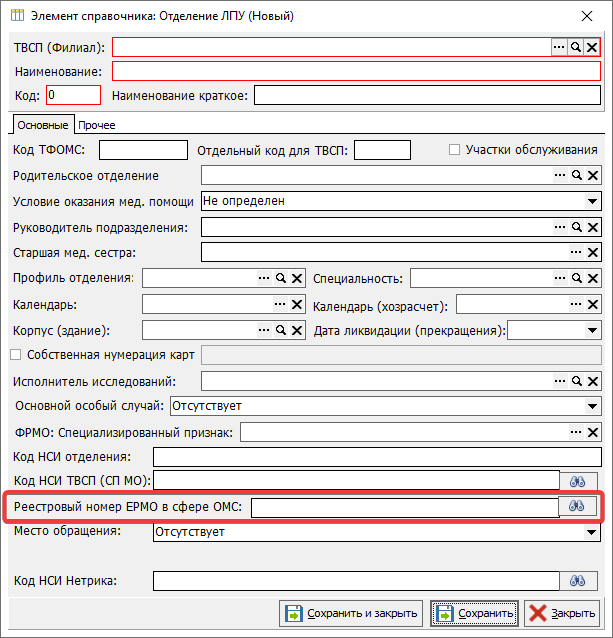
Task: Clear the ФРМО Специализированный признак field
Action: (x=593, y=432)
